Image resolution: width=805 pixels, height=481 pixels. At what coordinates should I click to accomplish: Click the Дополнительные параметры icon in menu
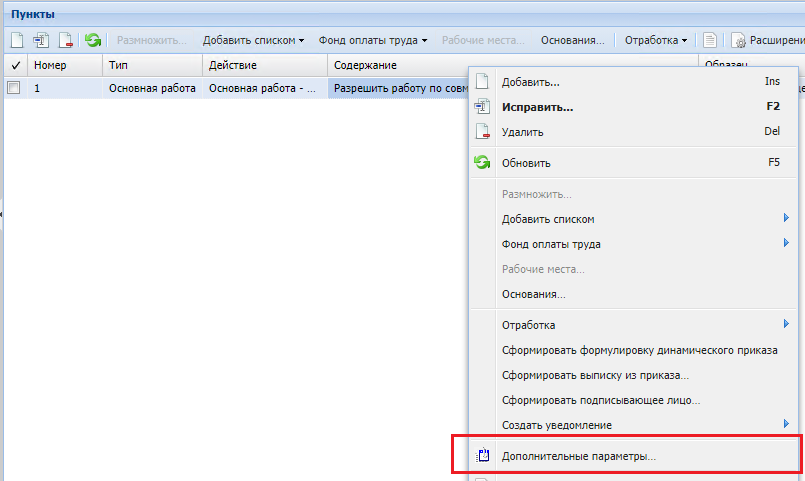pos(482,456)
